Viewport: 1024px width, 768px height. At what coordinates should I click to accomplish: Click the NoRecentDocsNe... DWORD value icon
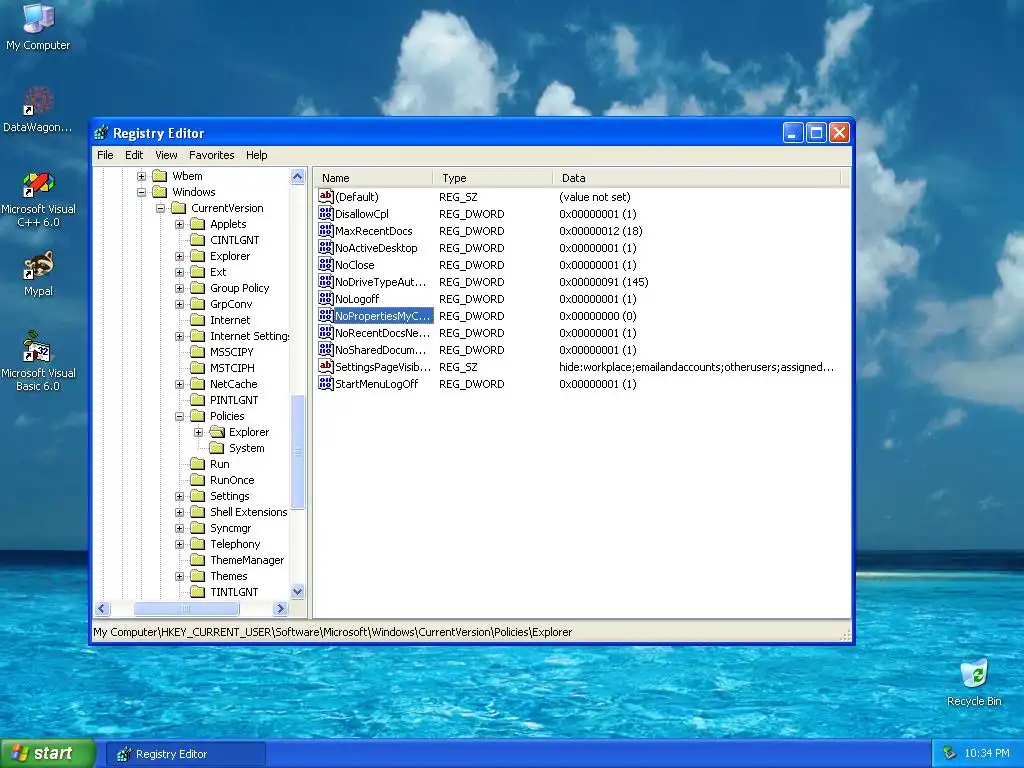pos(326,332)
